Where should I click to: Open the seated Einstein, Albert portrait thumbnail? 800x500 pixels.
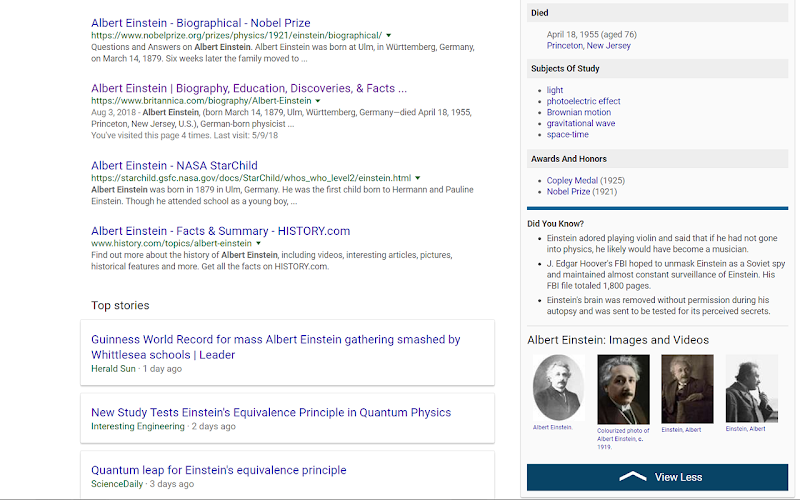pos(687,389)
